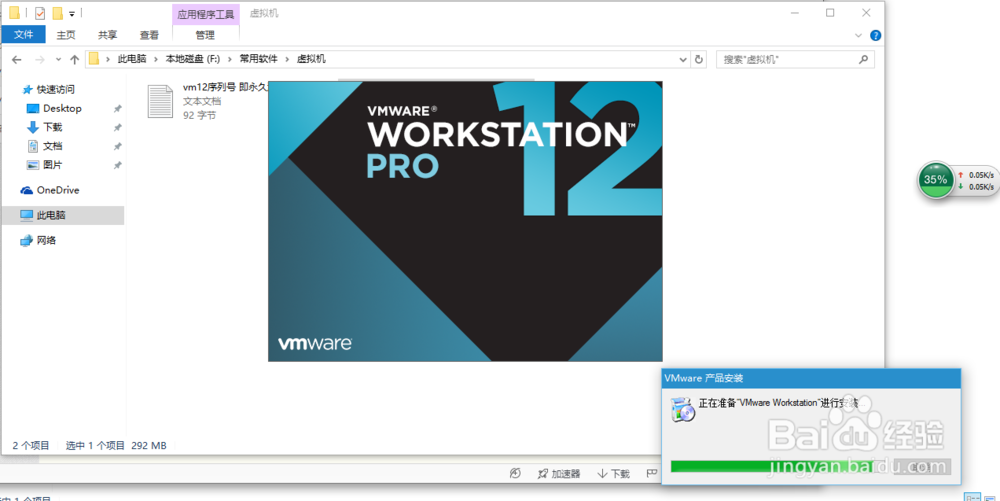Screen dimensions: 1000x501
Task: Click the New Folder icon in title bar
Action: pos(57,13)
